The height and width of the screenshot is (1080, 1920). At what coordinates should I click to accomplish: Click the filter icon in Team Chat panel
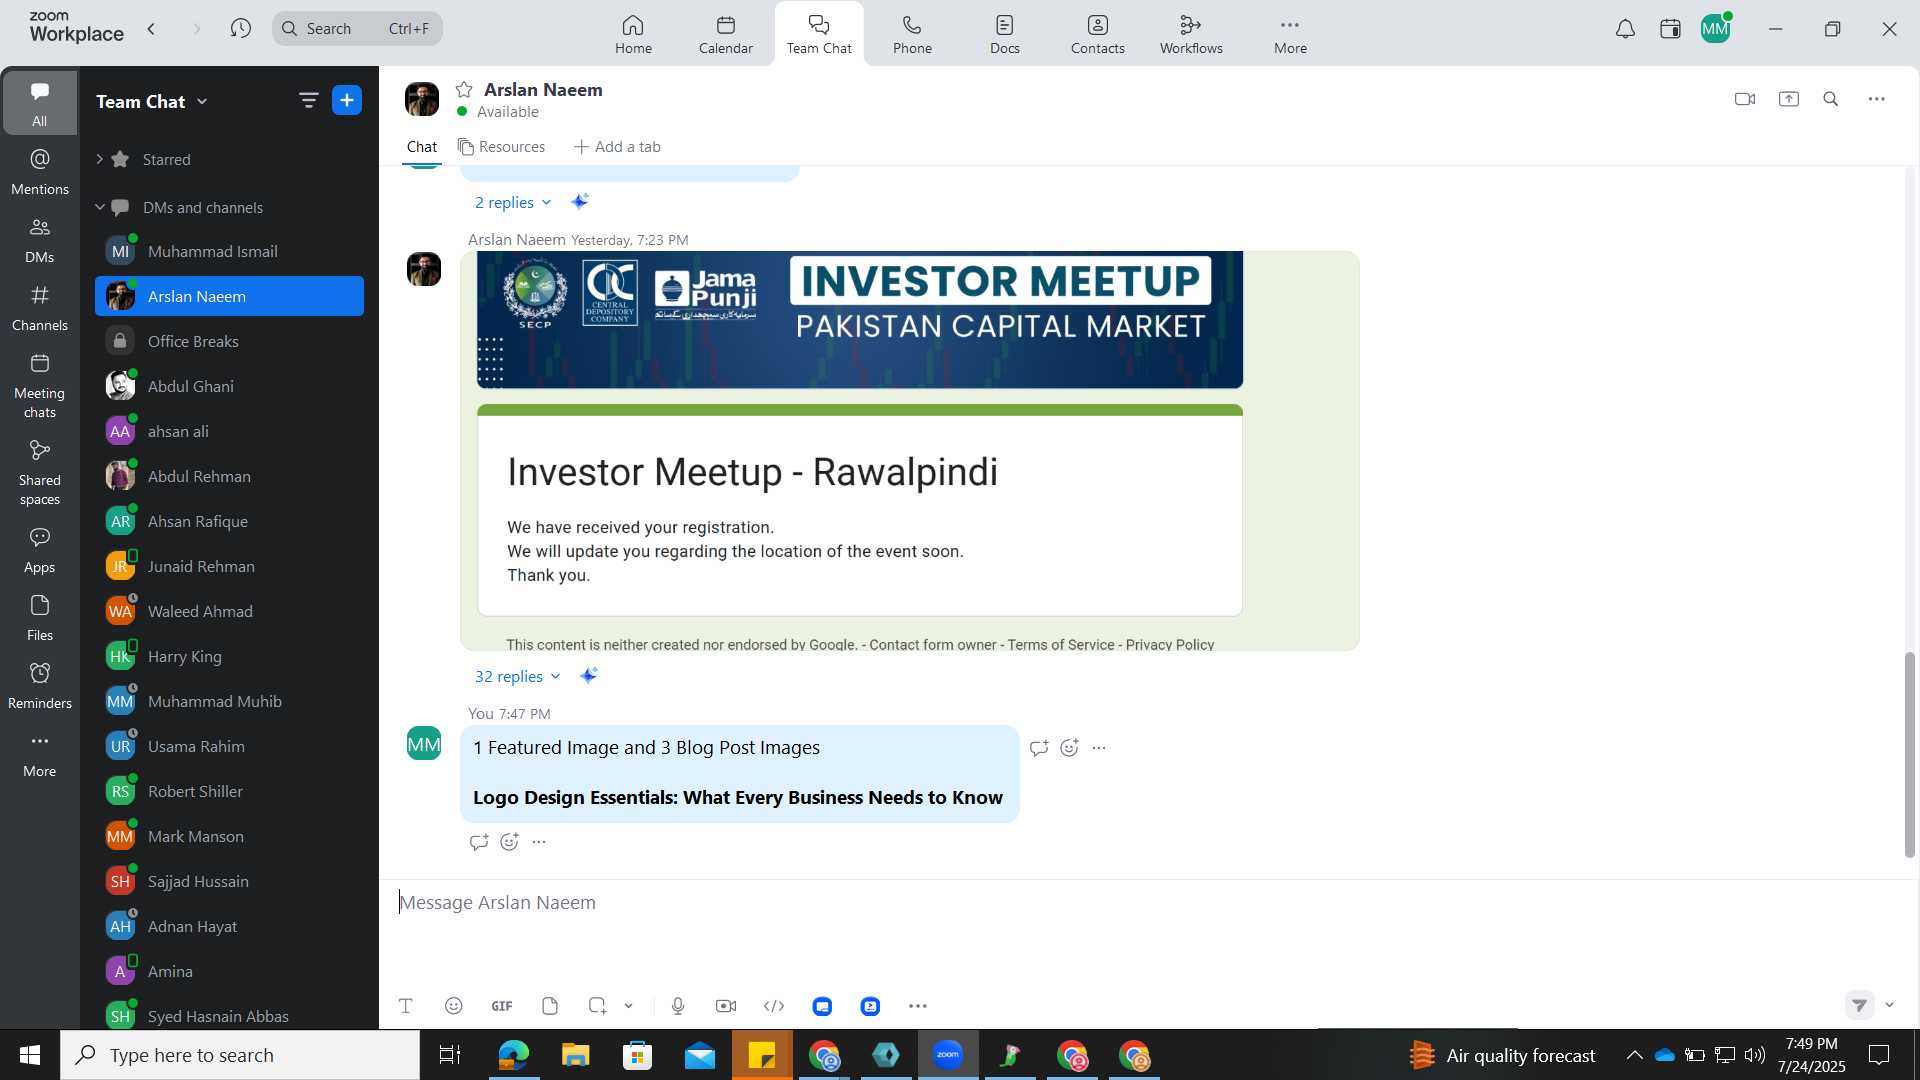pyautogui.click(x=308, y=100)
